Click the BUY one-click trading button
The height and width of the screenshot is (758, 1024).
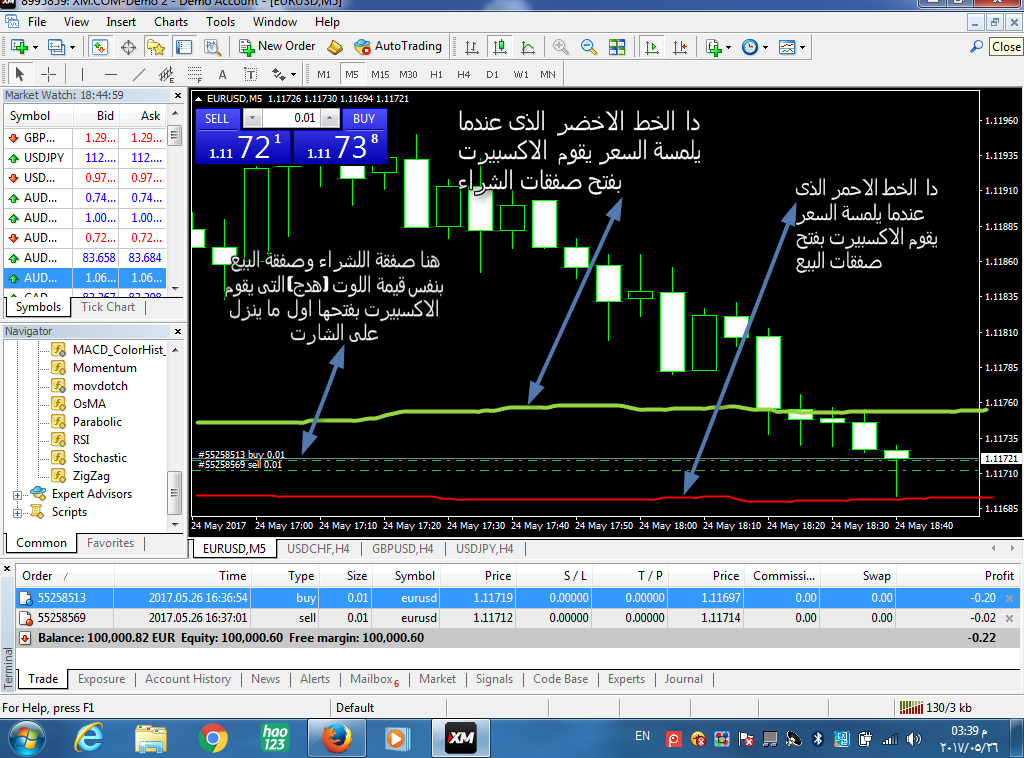point(364,118)
